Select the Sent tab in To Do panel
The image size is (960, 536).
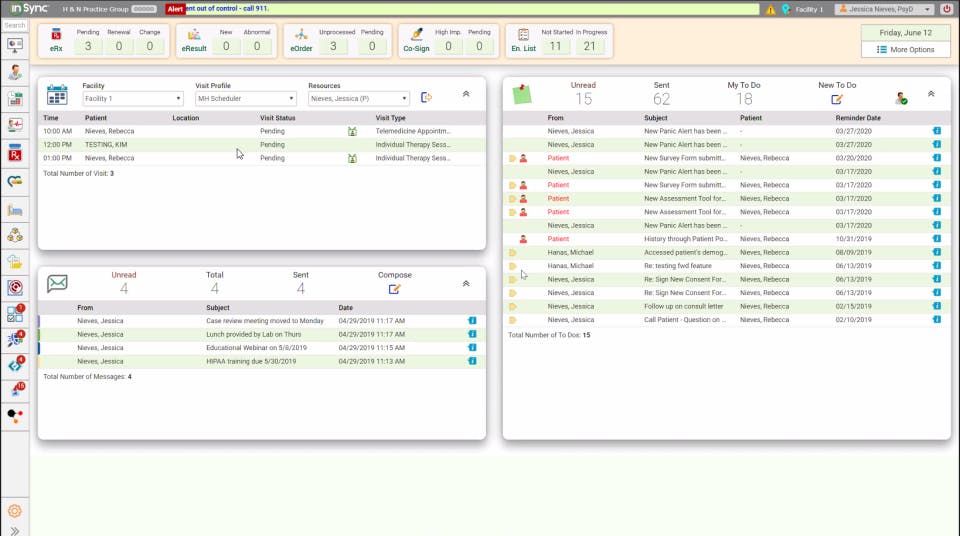[661, 93]
